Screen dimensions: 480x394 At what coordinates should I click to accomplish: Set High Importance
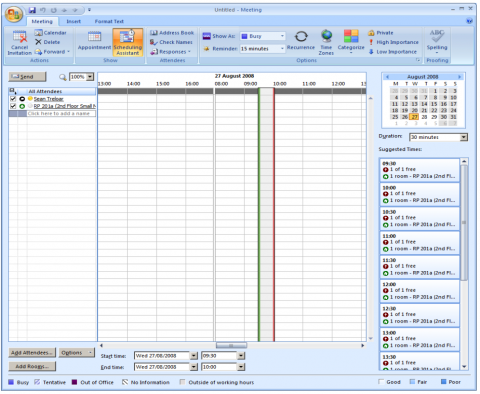pyautogui.click(x=393, y=42)
